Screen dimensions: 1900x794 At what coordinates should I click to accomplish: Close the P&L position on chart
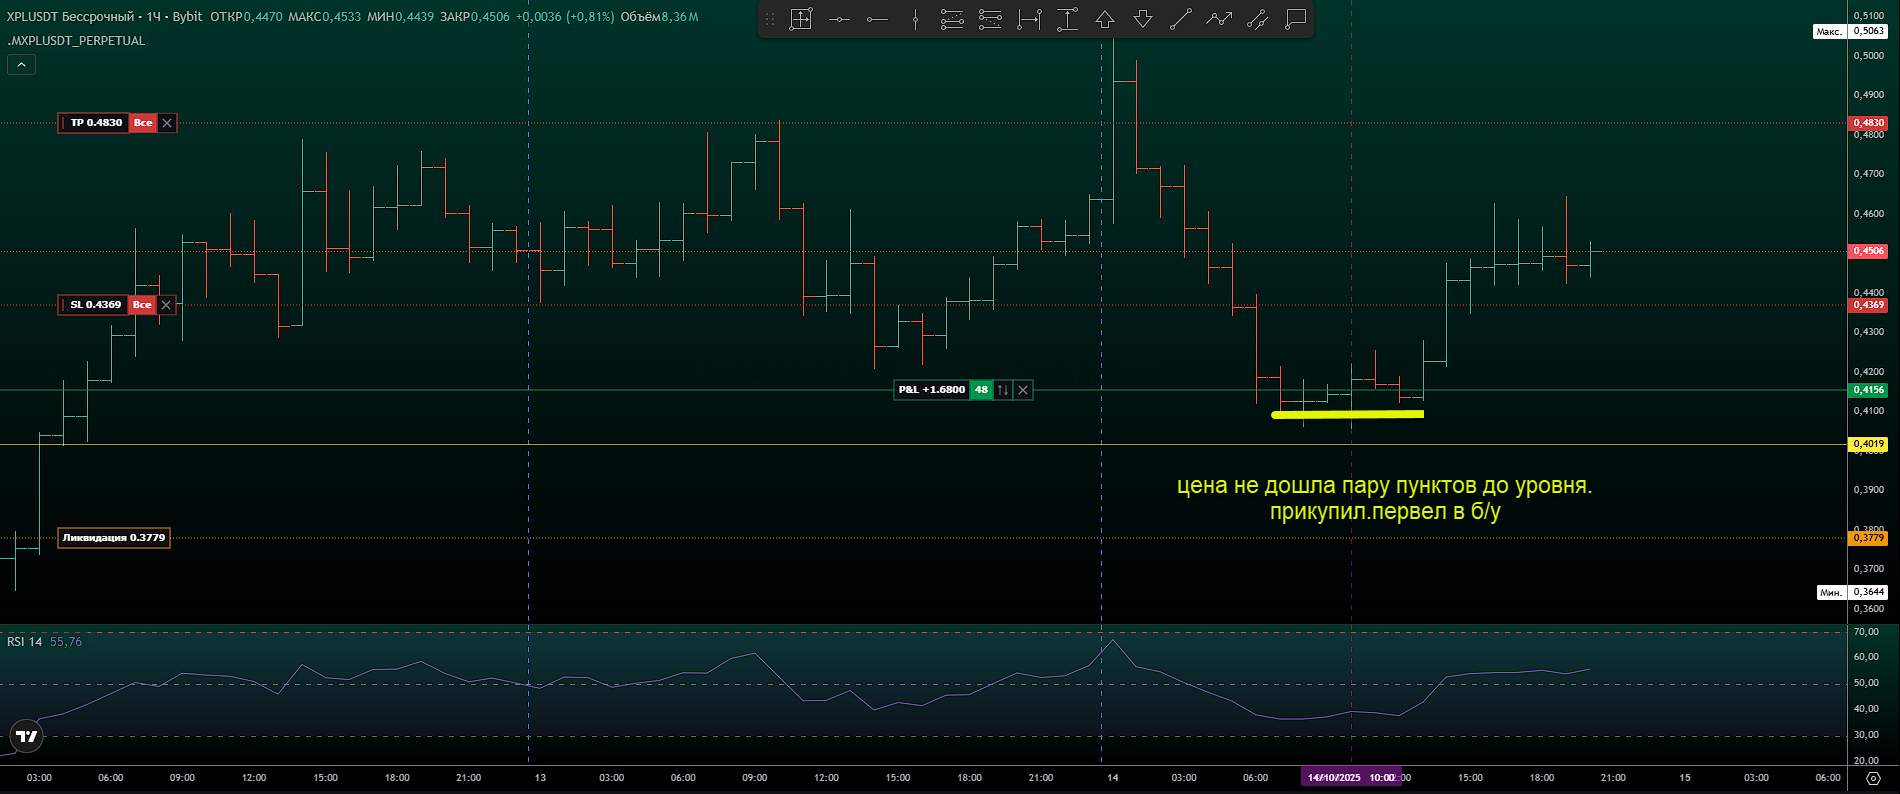click(x=1023, y=390)
